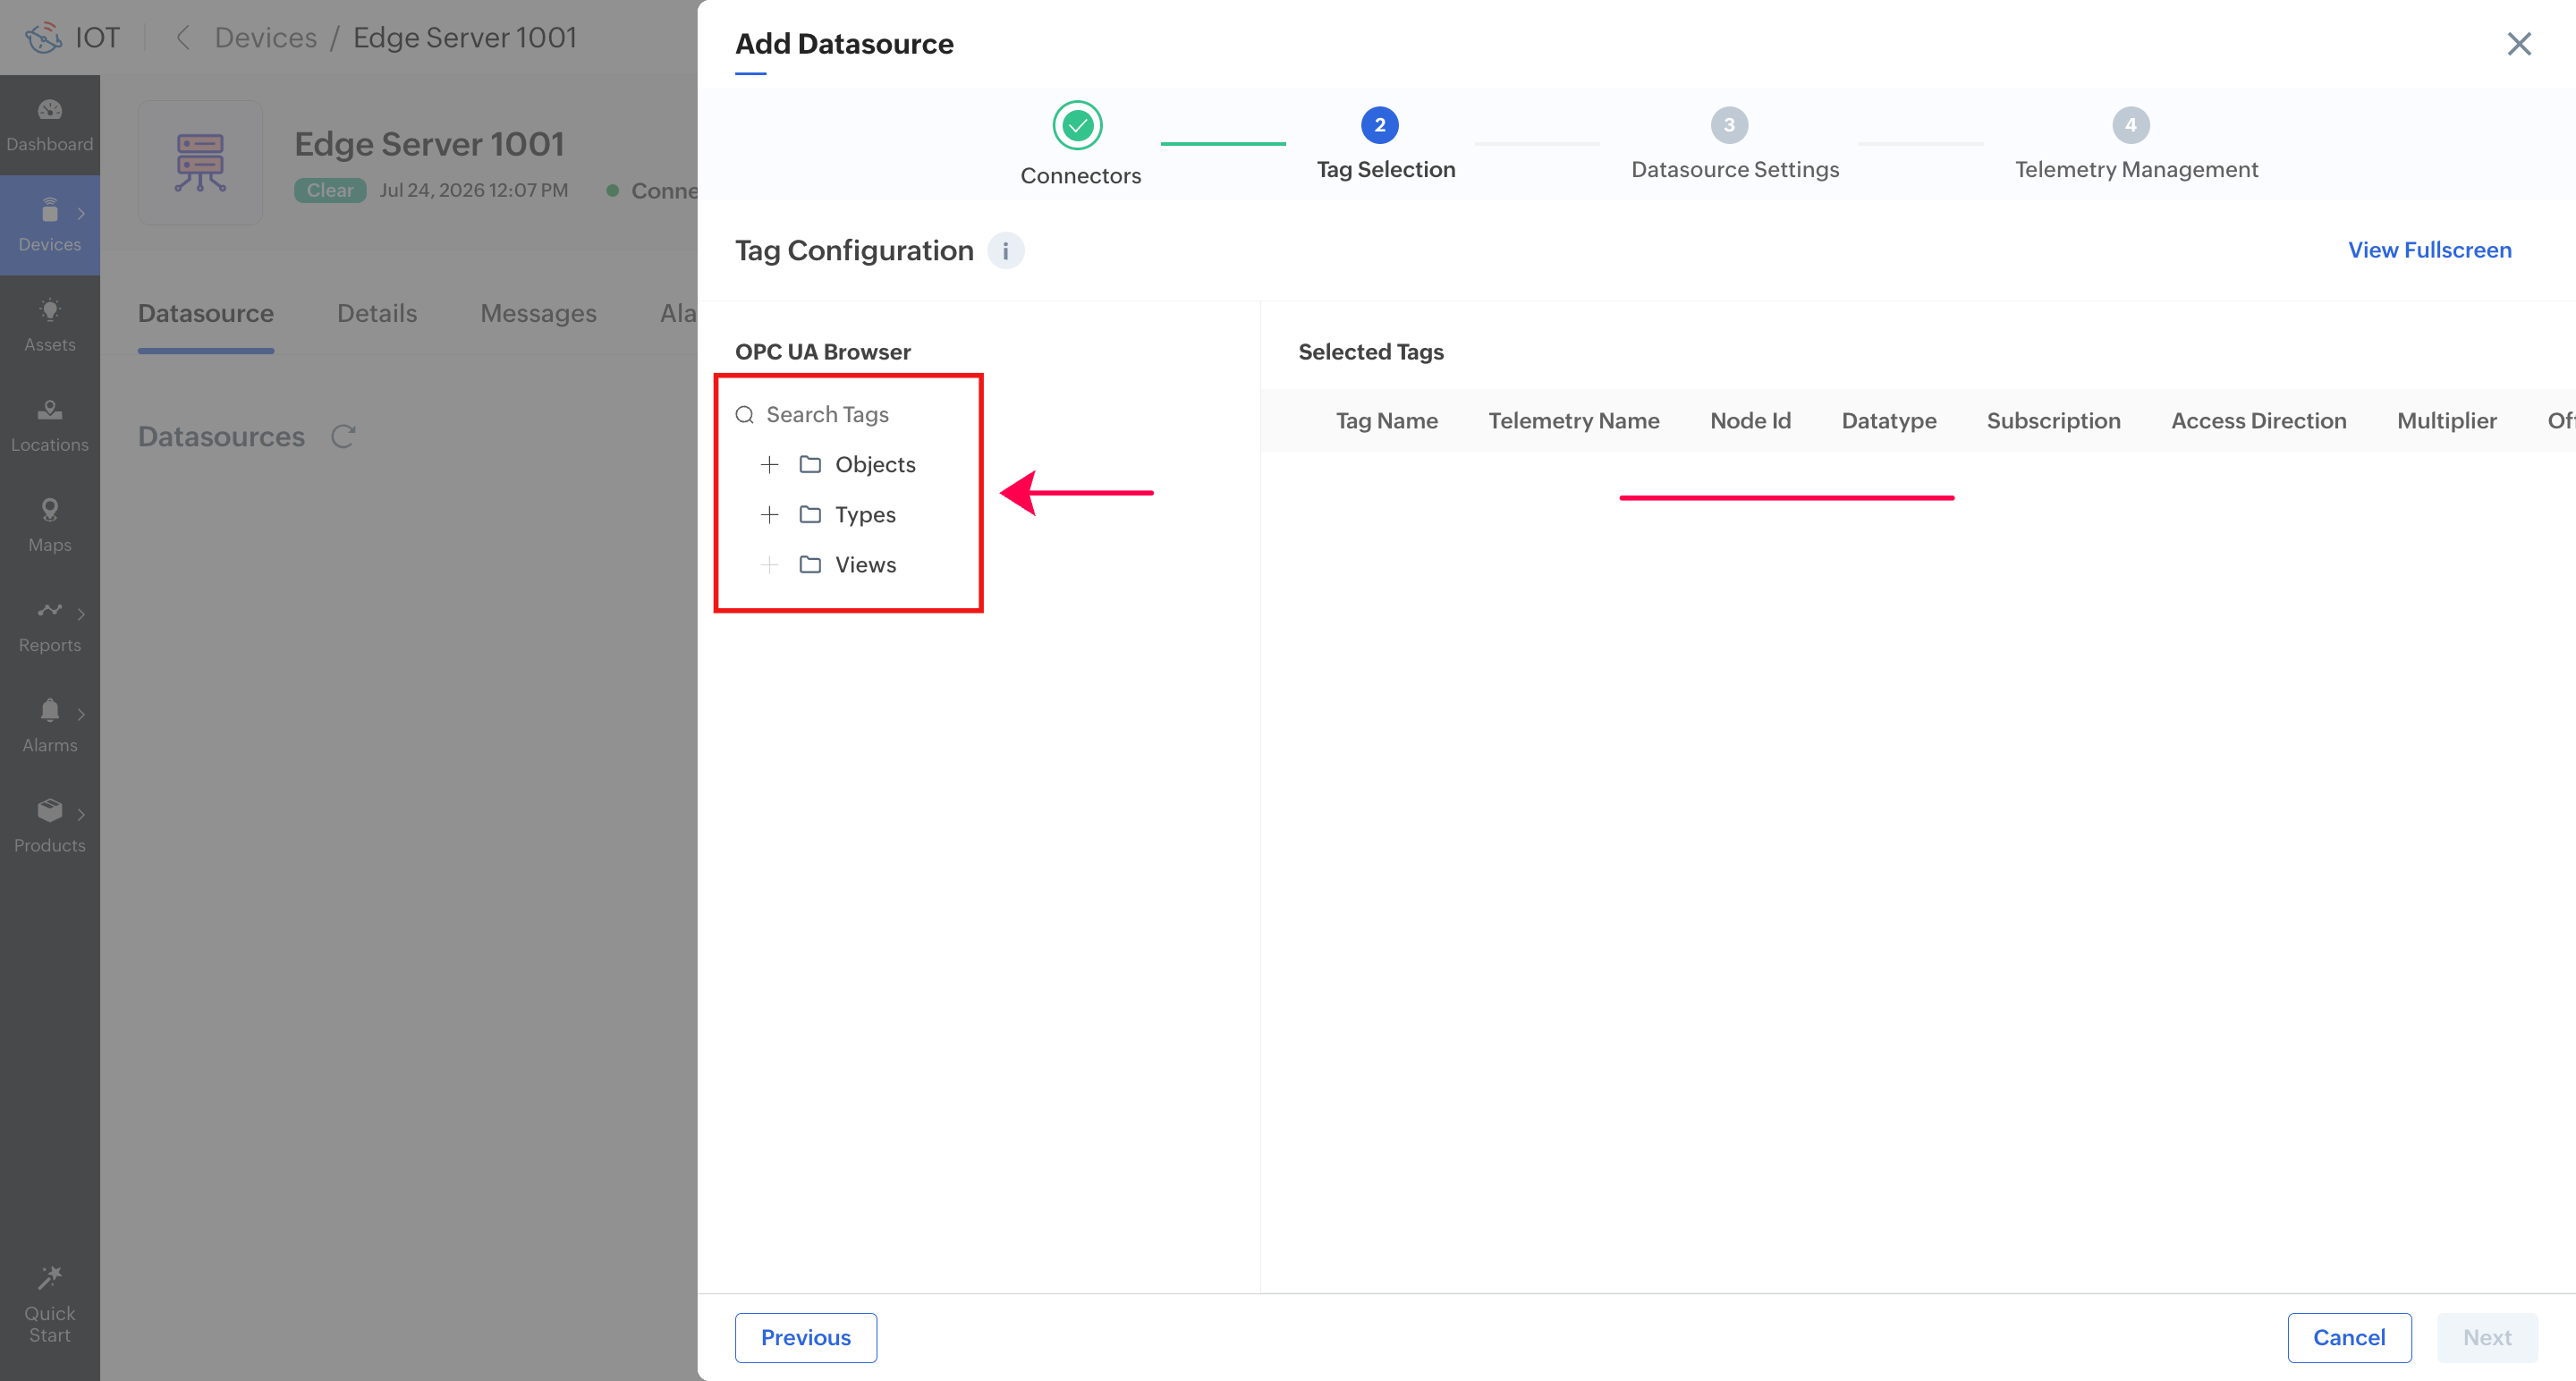
Task: Click the Previous button
Action: click(x=806, y=1337)
